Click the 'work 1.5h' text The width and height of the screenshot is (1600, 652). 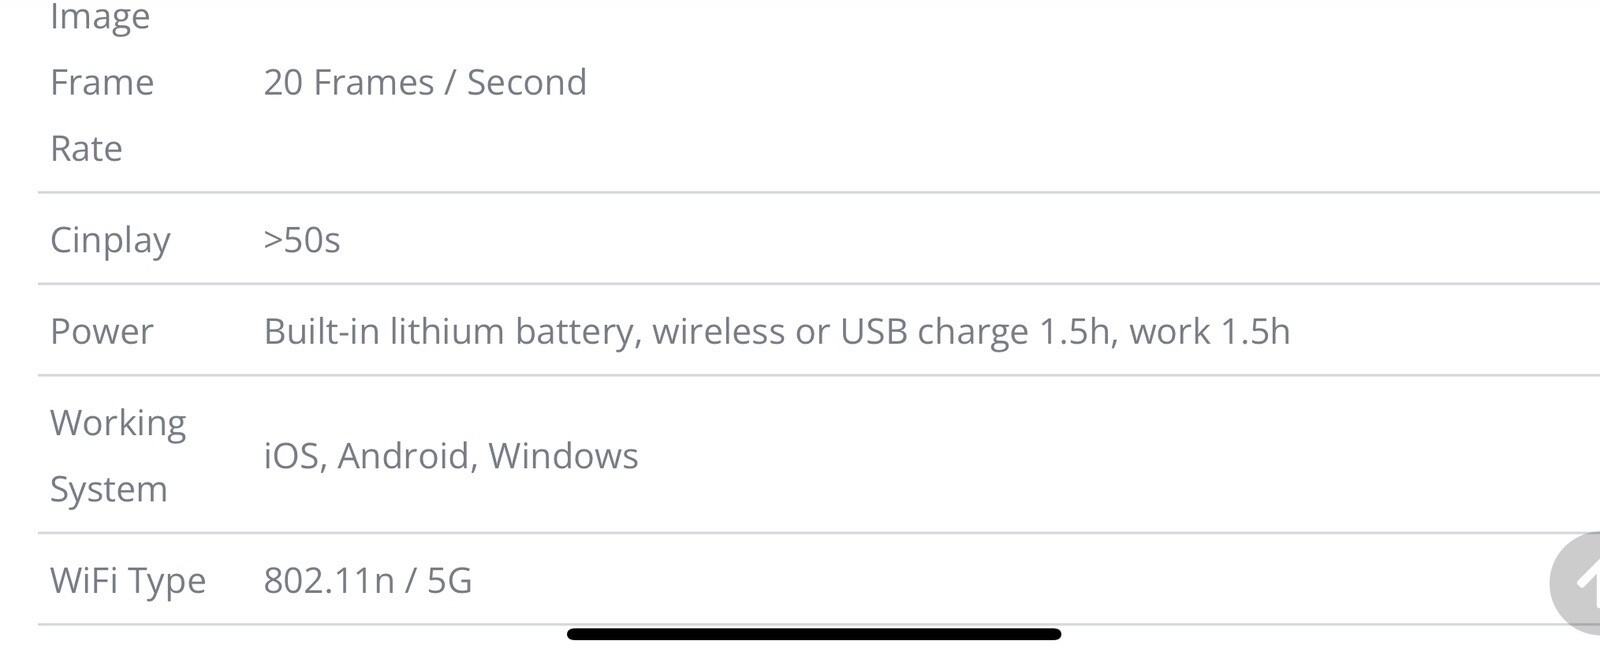pyautogui.click(x=1210, y=331)
